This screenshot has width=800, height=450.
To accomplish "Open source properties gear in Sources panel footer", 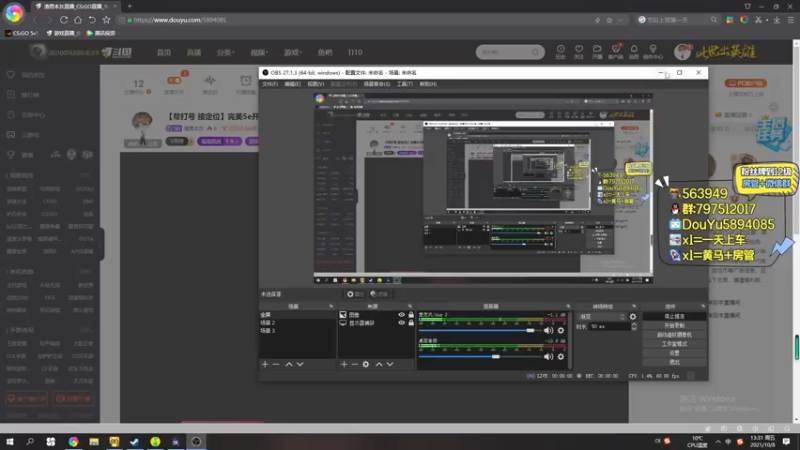I will (x=366, y=364).
